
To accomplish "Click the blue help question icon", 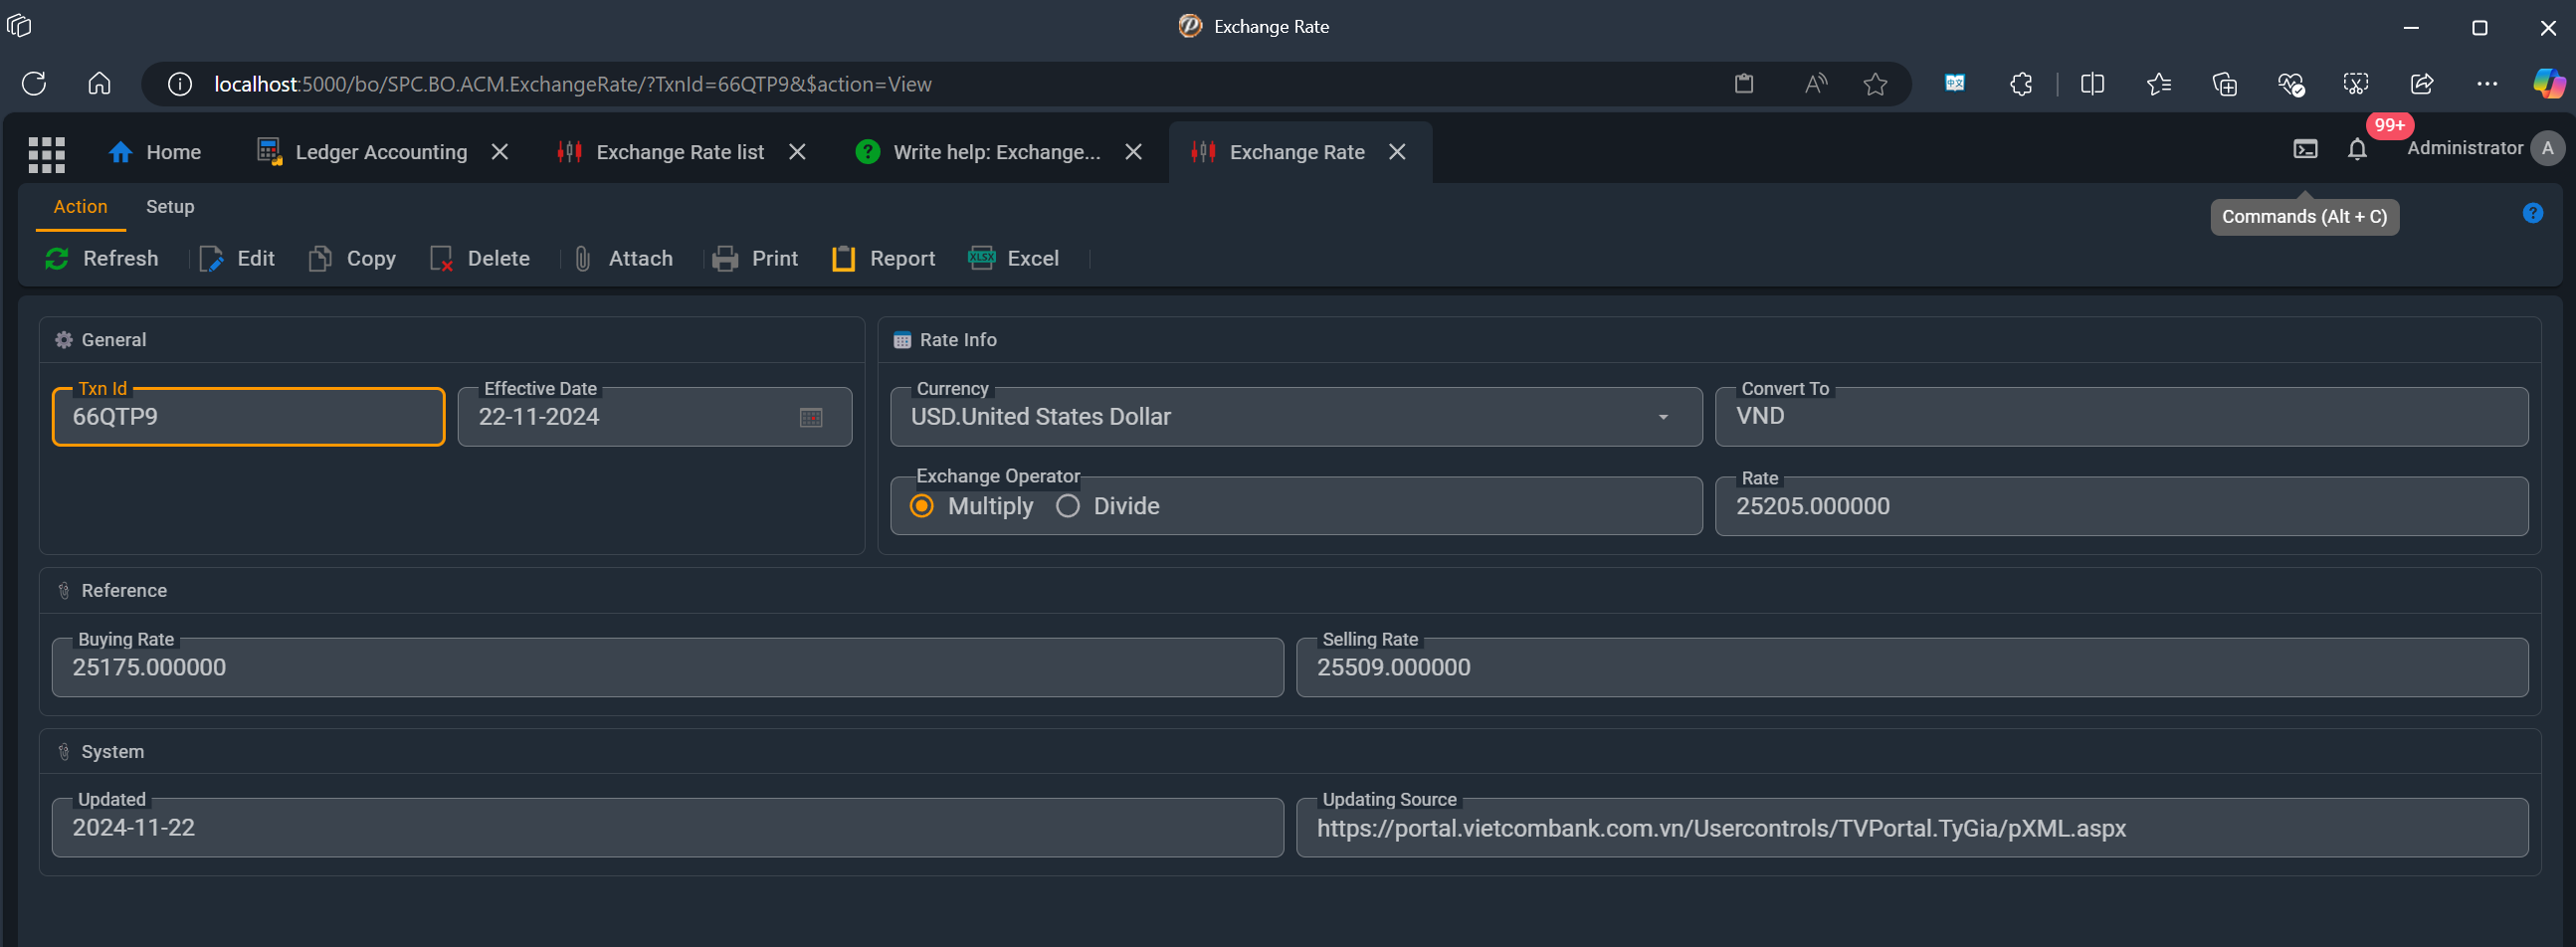I will click(x=2533, y=213).
